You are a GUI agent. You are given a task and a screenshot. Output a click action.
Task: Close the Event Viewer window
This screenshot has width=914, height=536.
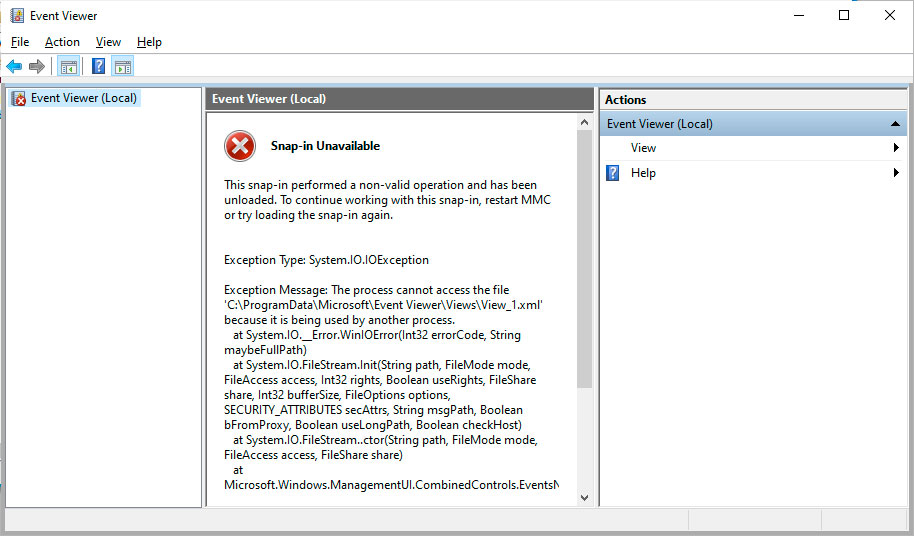tap(890, 16)
